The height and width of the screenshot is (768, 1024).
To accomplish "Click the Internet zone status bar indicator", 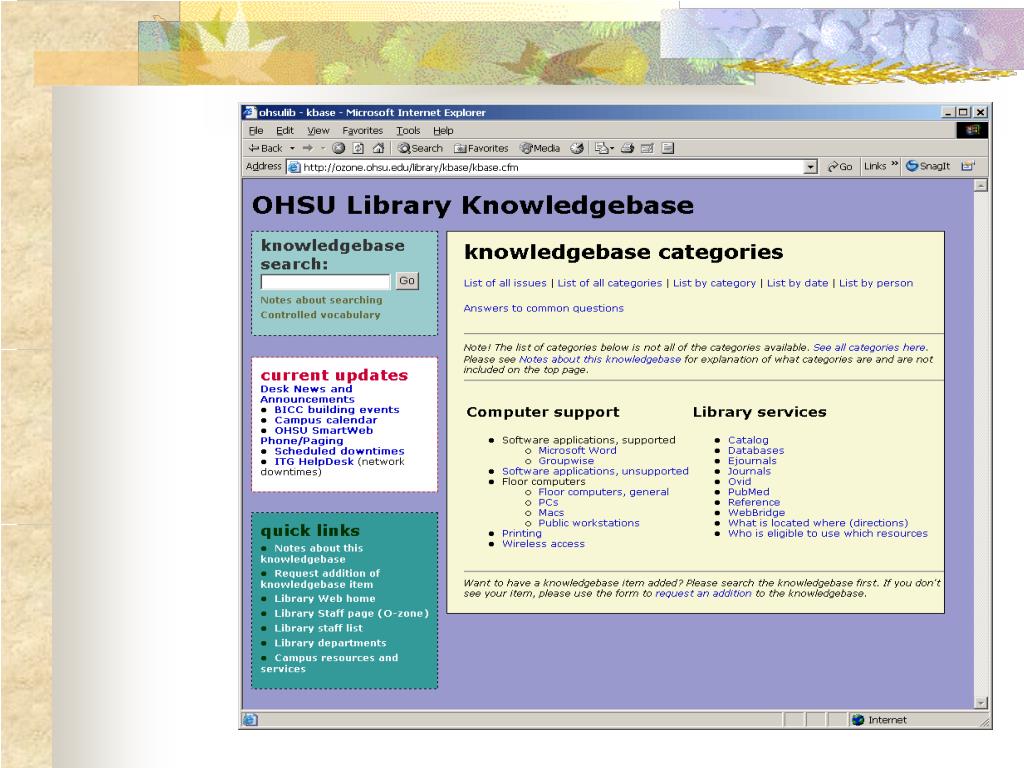I will [x=880, y=720].
